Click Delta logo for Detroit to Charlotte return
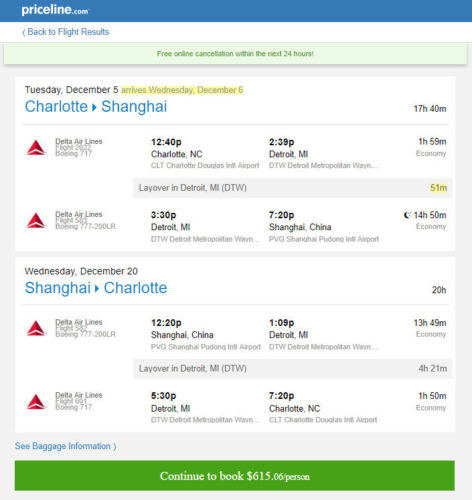The width and height of the screenshot is (472, 500). (x=36, y=402)
